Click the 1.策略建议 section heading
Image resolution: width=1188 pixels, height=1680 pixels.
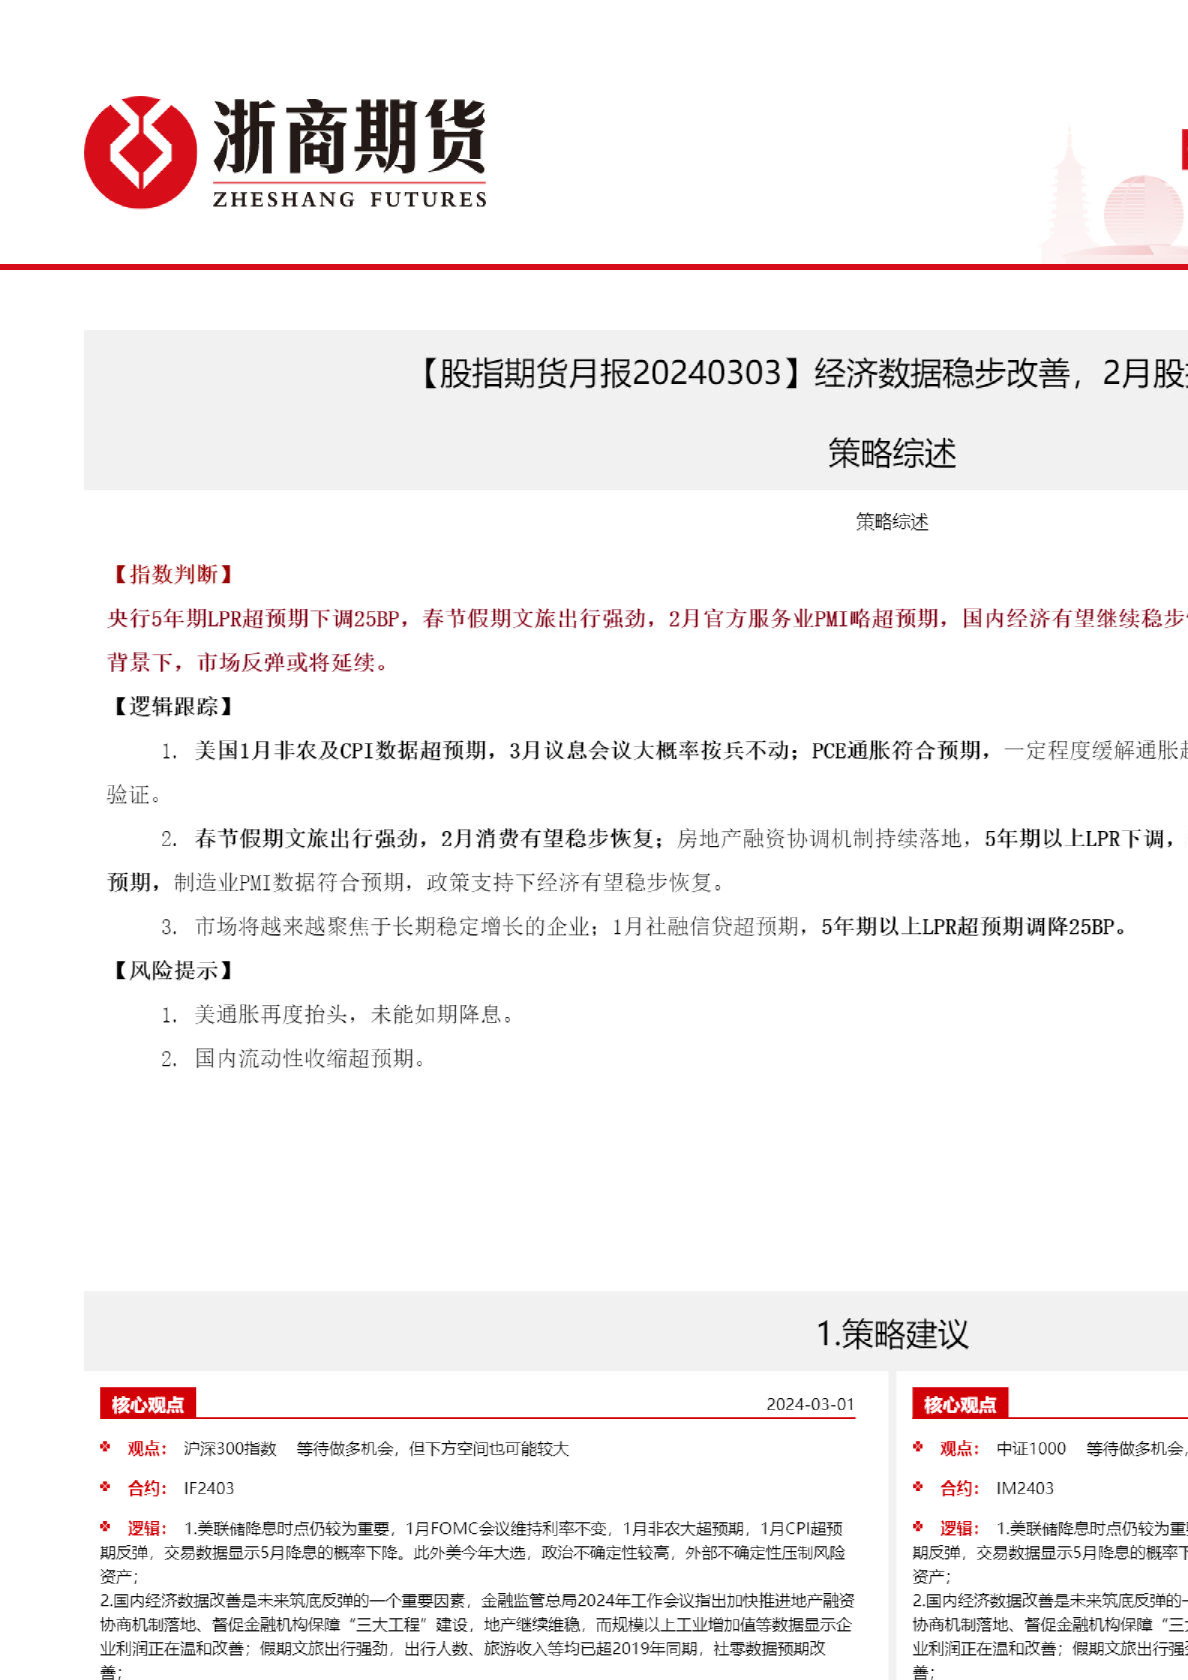(892, 1334)
